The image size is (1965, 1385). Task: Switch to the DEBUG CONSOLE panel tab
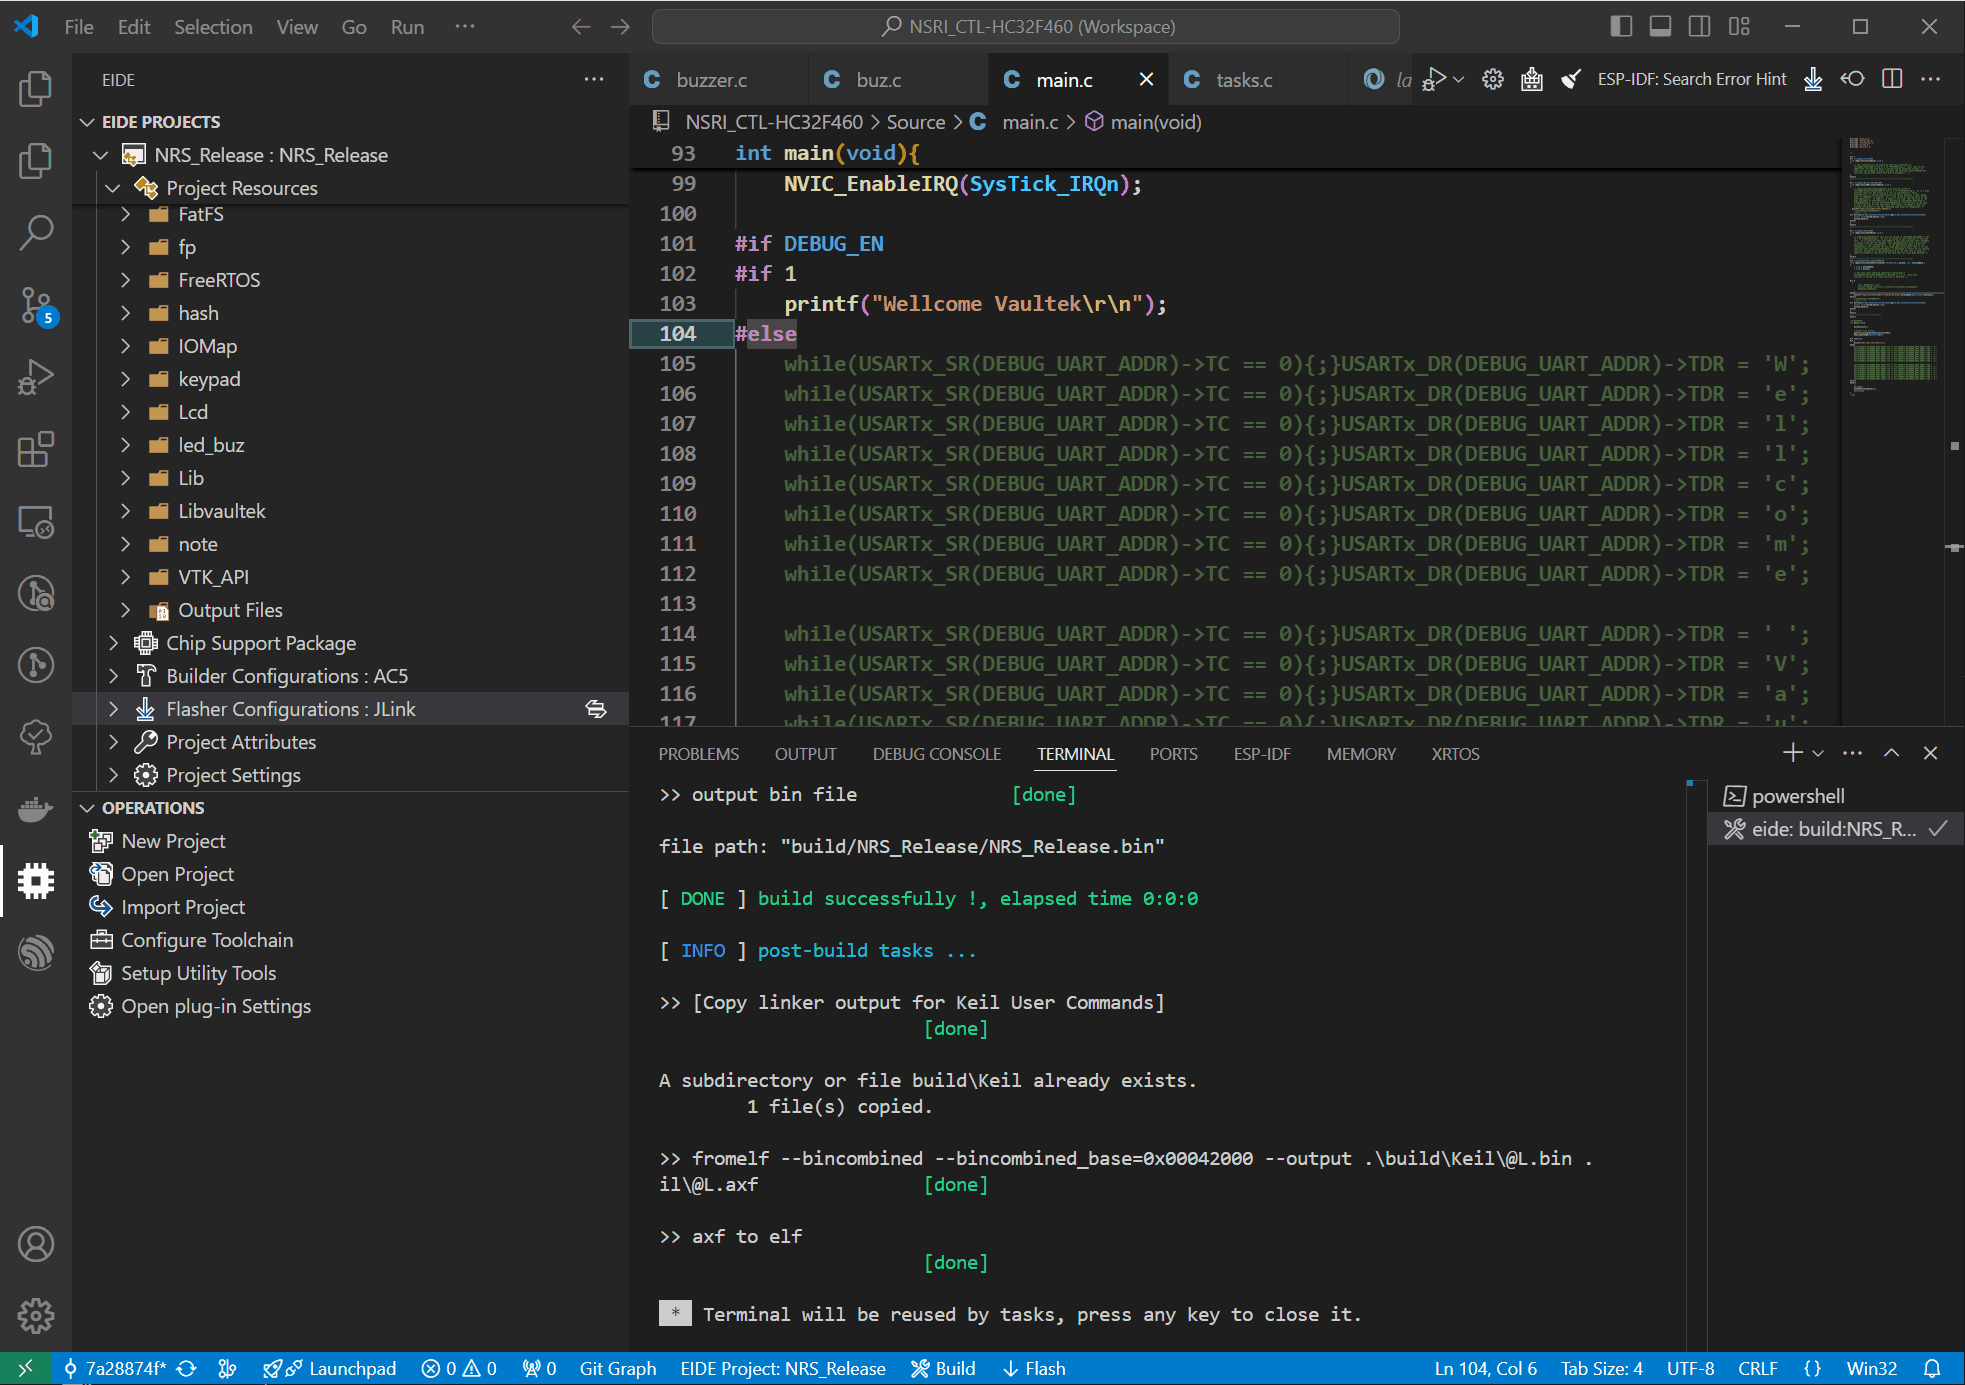coord(936,754)
